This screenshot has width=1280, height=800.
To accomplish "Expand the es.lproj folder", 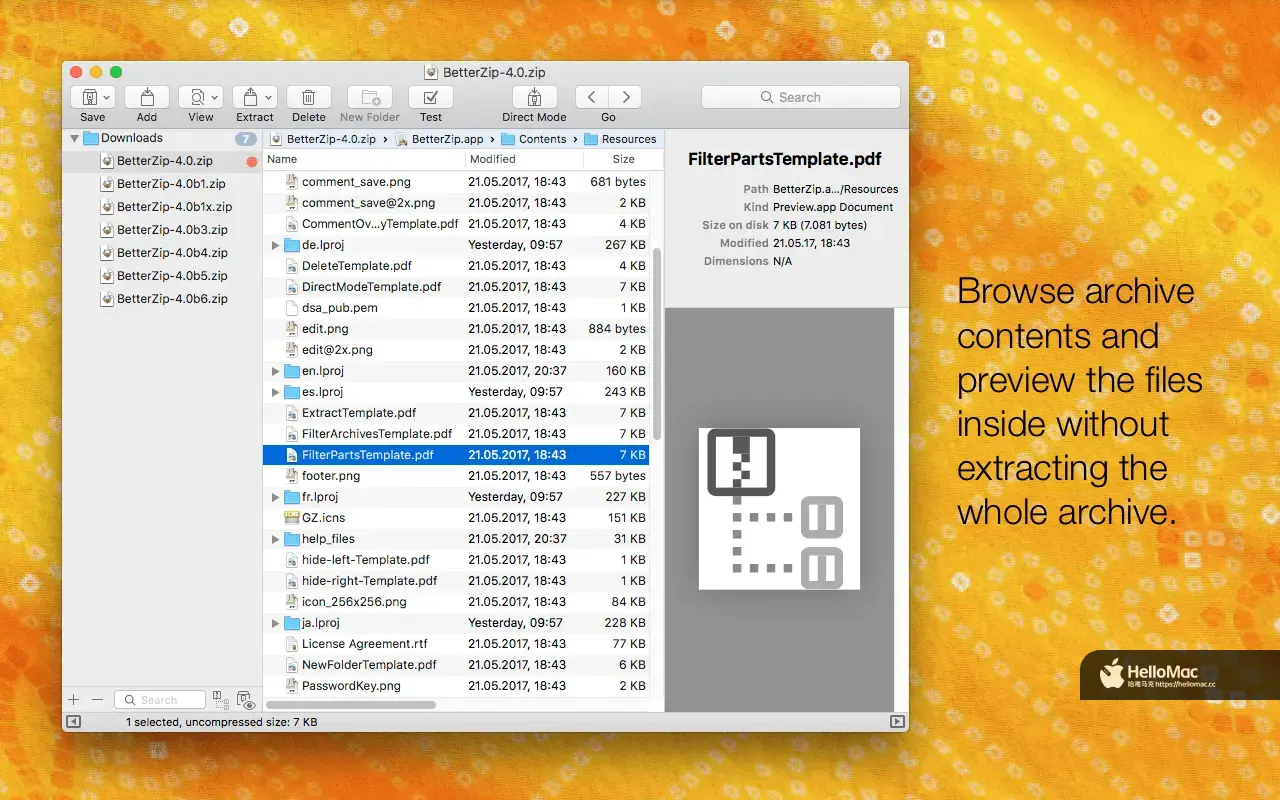I will [276, 392].
